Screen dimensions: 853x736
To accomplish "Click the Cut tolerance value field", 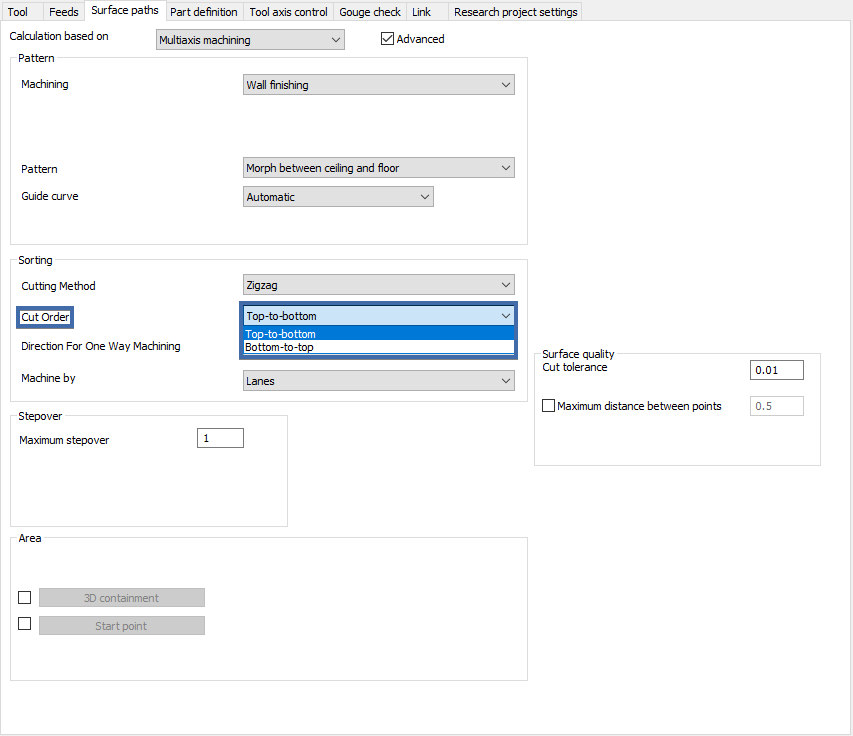I will coord(776,370).
